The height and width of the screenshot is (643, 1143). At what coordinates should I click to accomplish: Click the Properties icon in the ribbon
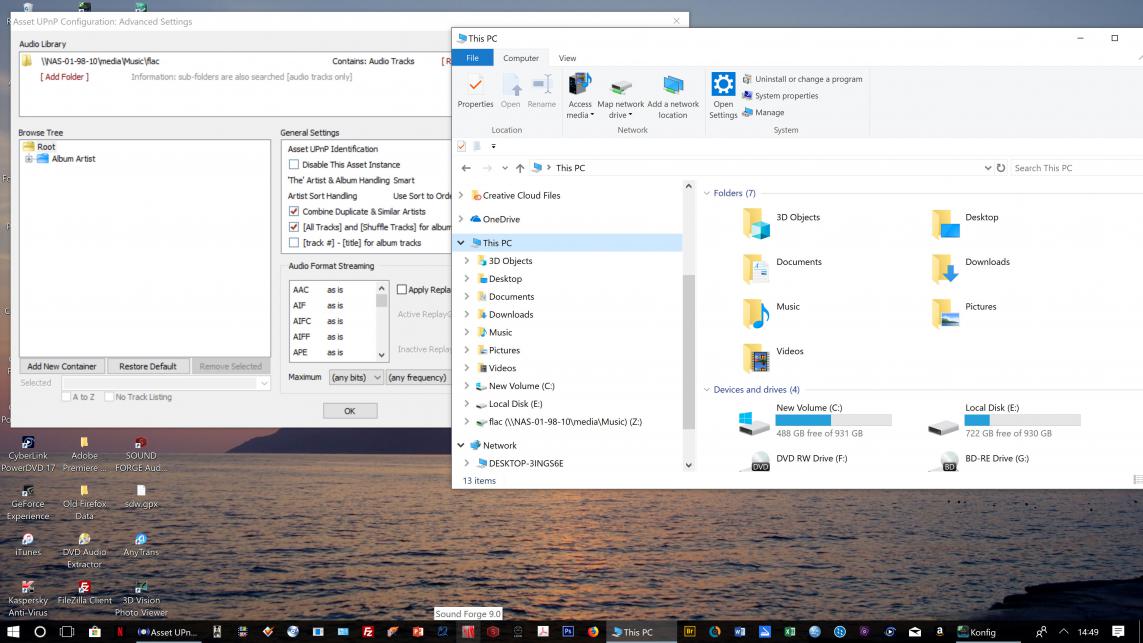pyautogui.click(x=475, y=86)
